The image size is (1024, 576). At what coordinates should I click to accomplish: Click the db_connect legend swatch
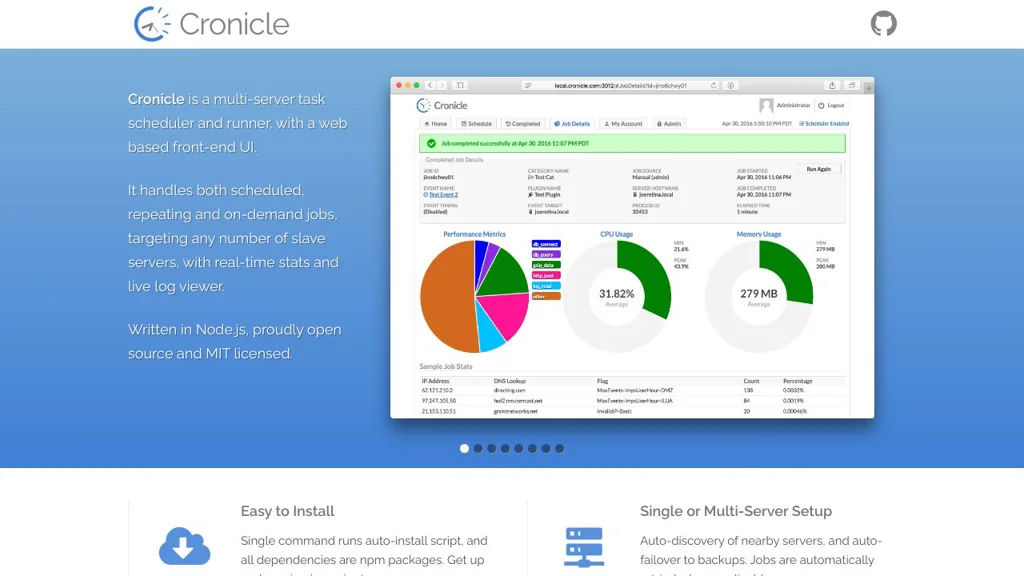[546, 244]
